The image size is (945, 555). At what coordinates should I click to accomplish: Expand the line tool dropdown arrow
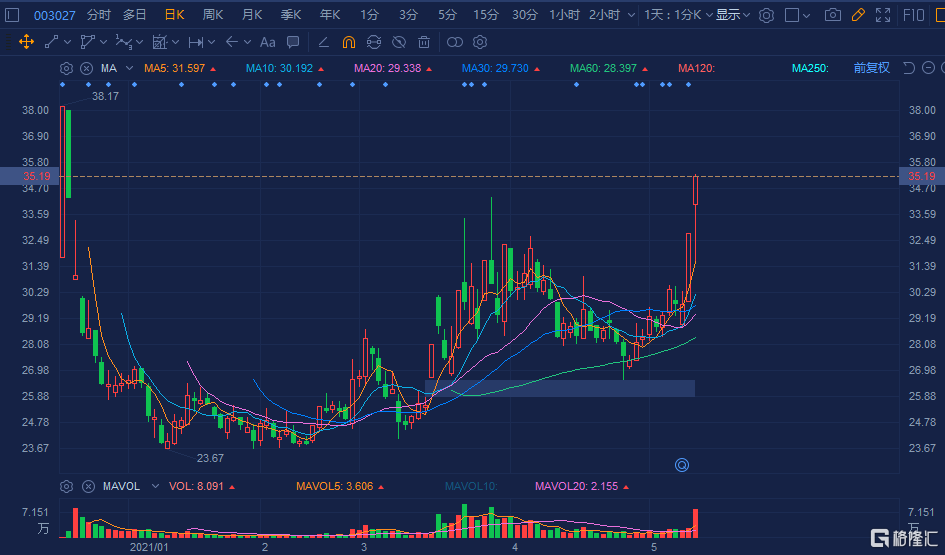[x=67, y=42]
